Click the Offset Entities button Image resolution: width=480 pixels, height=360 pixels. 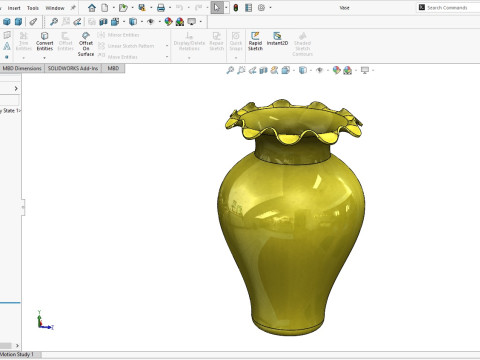point(65,41)
